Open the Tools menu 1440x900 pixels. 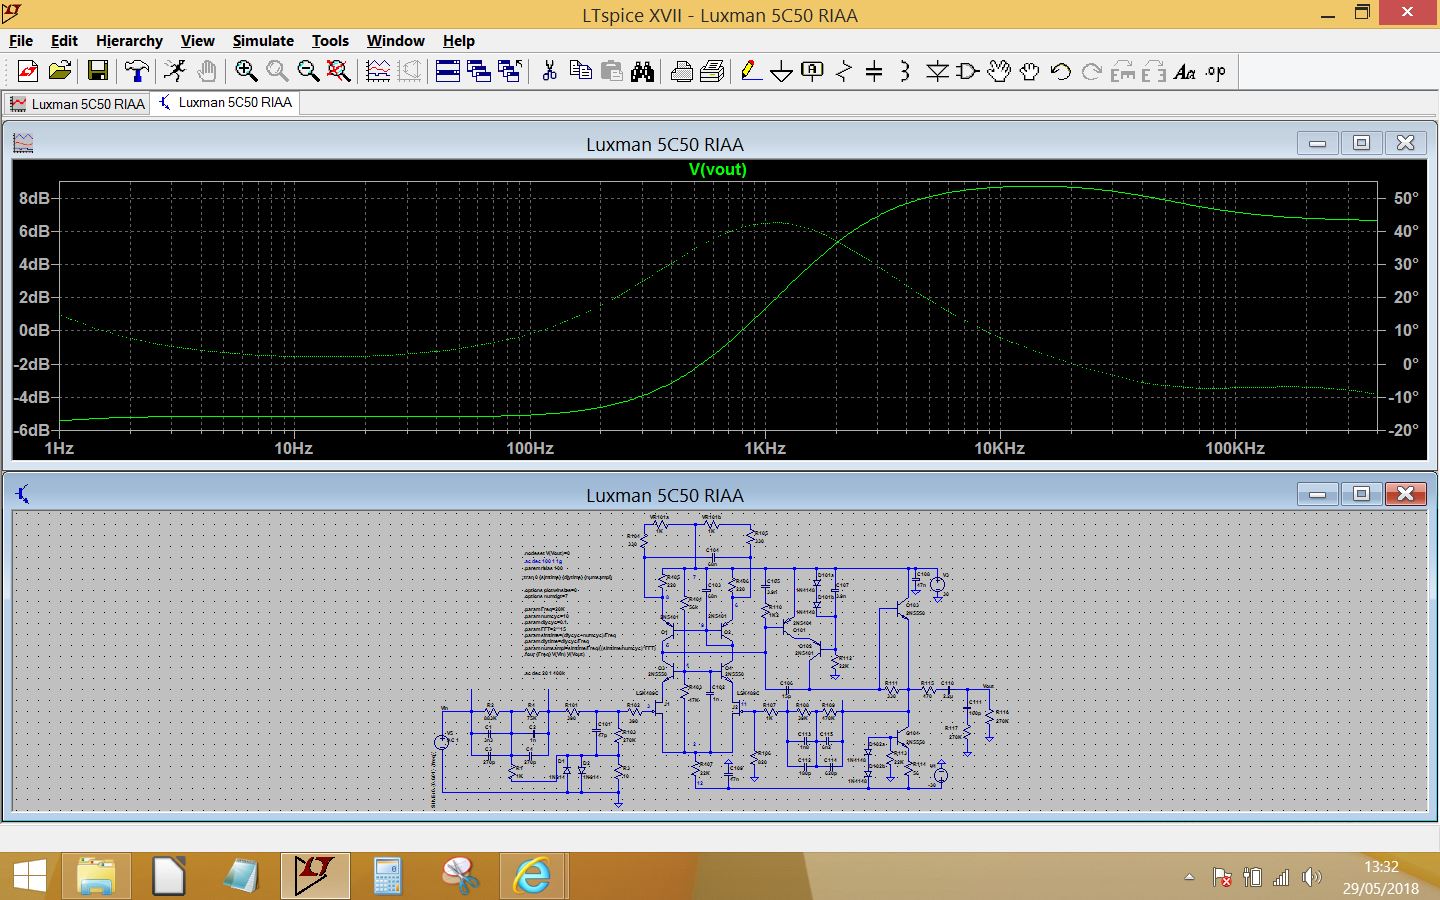330,41
